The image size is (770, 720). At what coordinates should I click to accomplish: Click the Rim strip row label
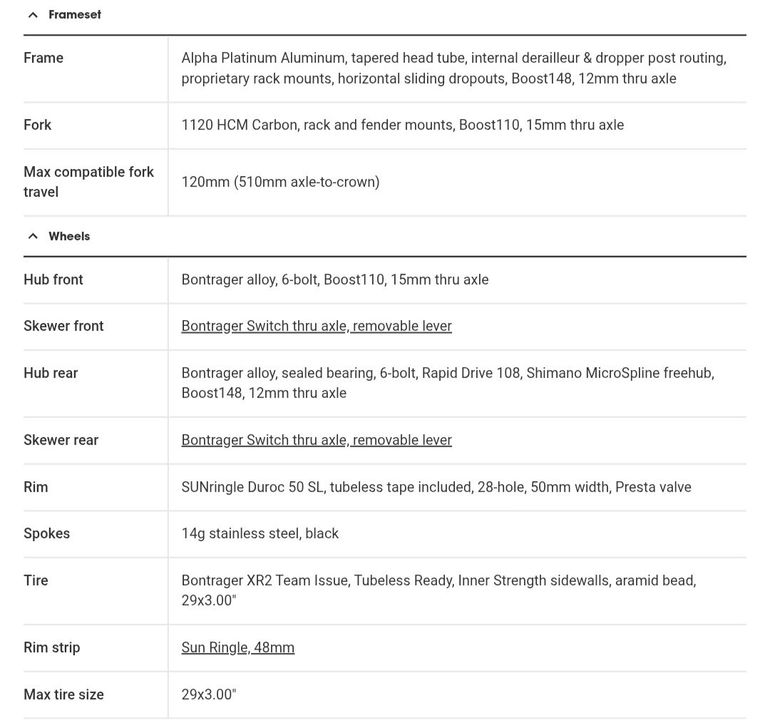(52, 648)
